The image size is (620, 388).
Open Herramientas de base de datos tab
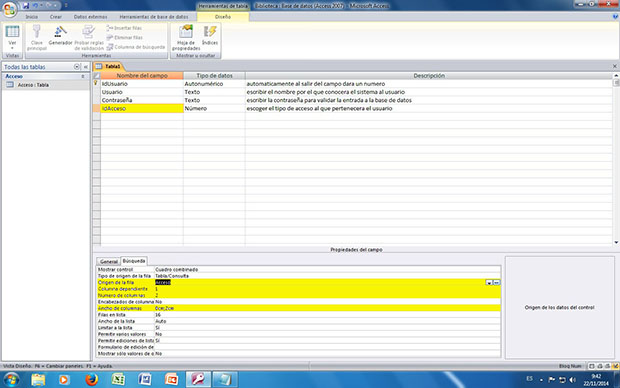pos(154,17)
